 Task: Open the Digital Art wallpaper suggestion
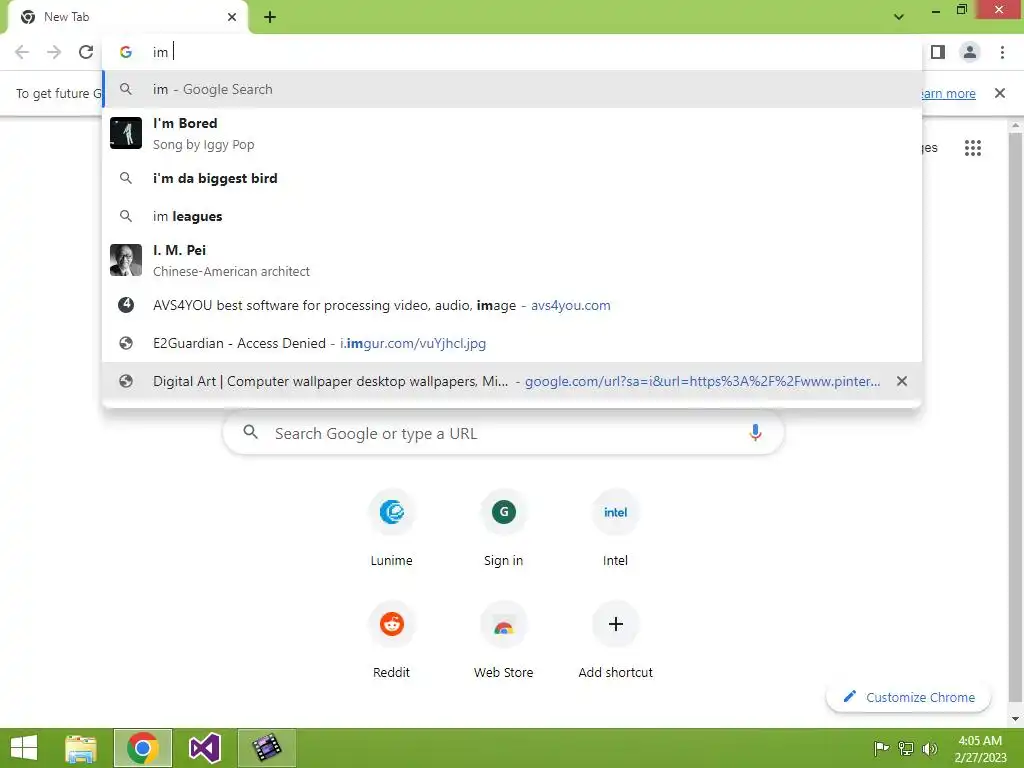[x=512, y=381]
